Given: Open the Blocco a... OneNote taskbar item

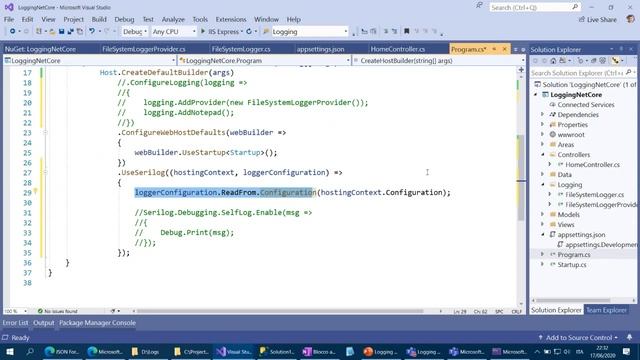Looking at the screenshot, I should click(x=319, y=351).
